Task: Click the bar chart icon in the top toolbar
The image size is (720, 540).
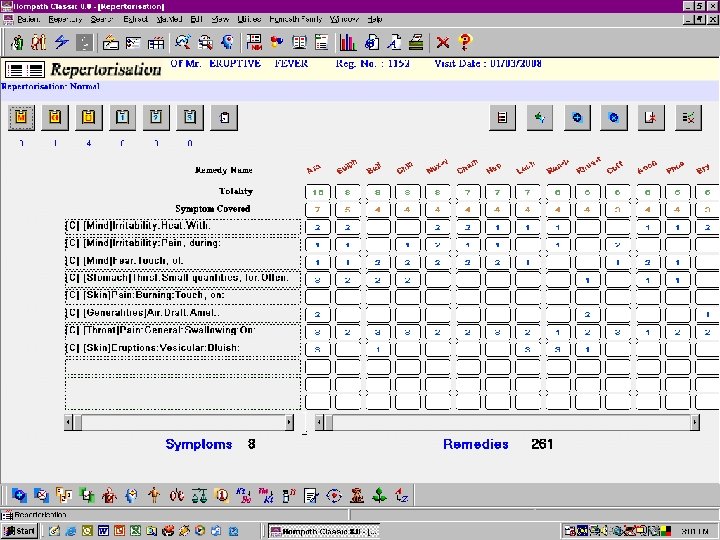Action: coord(348,42)
